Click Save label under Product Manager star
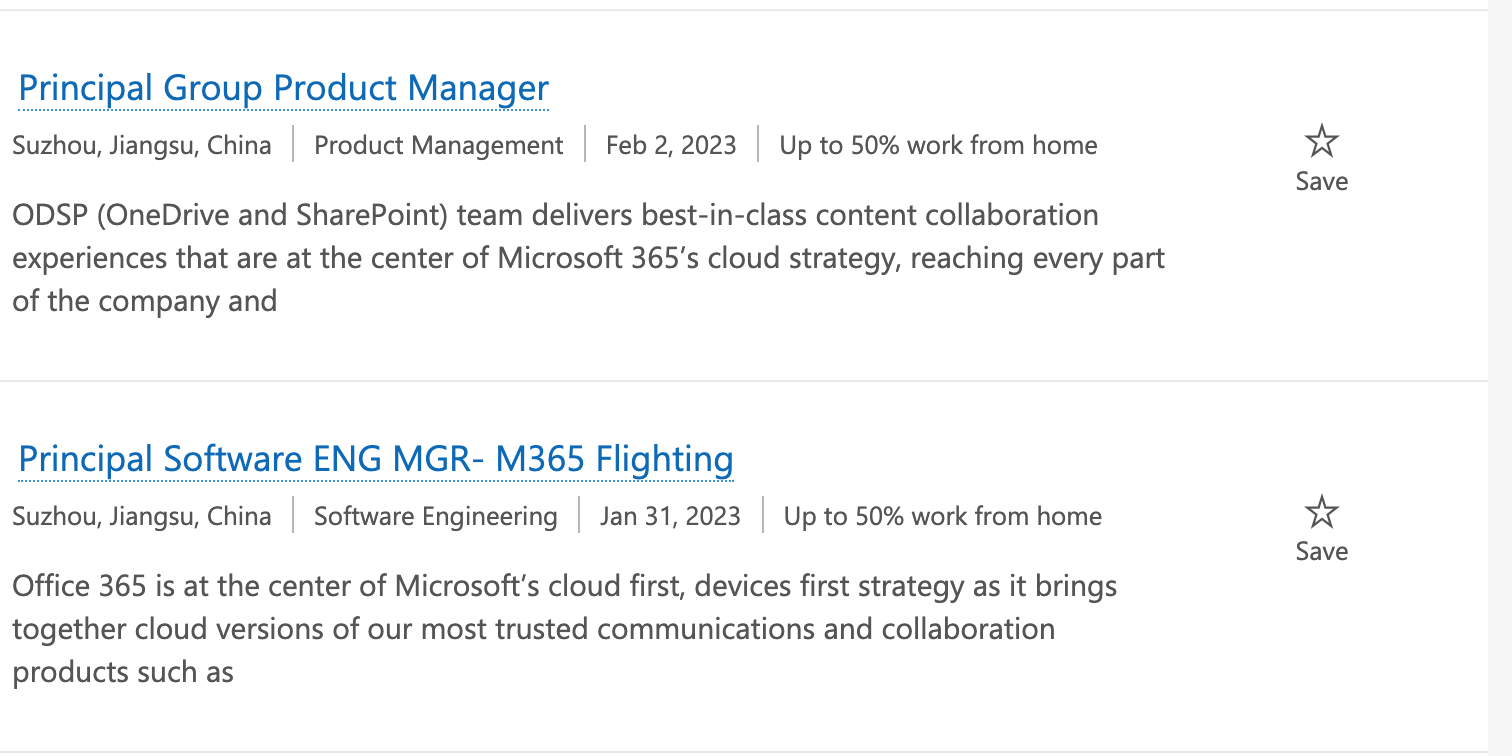This screenshot has height=756, width=1512. 1321,181
